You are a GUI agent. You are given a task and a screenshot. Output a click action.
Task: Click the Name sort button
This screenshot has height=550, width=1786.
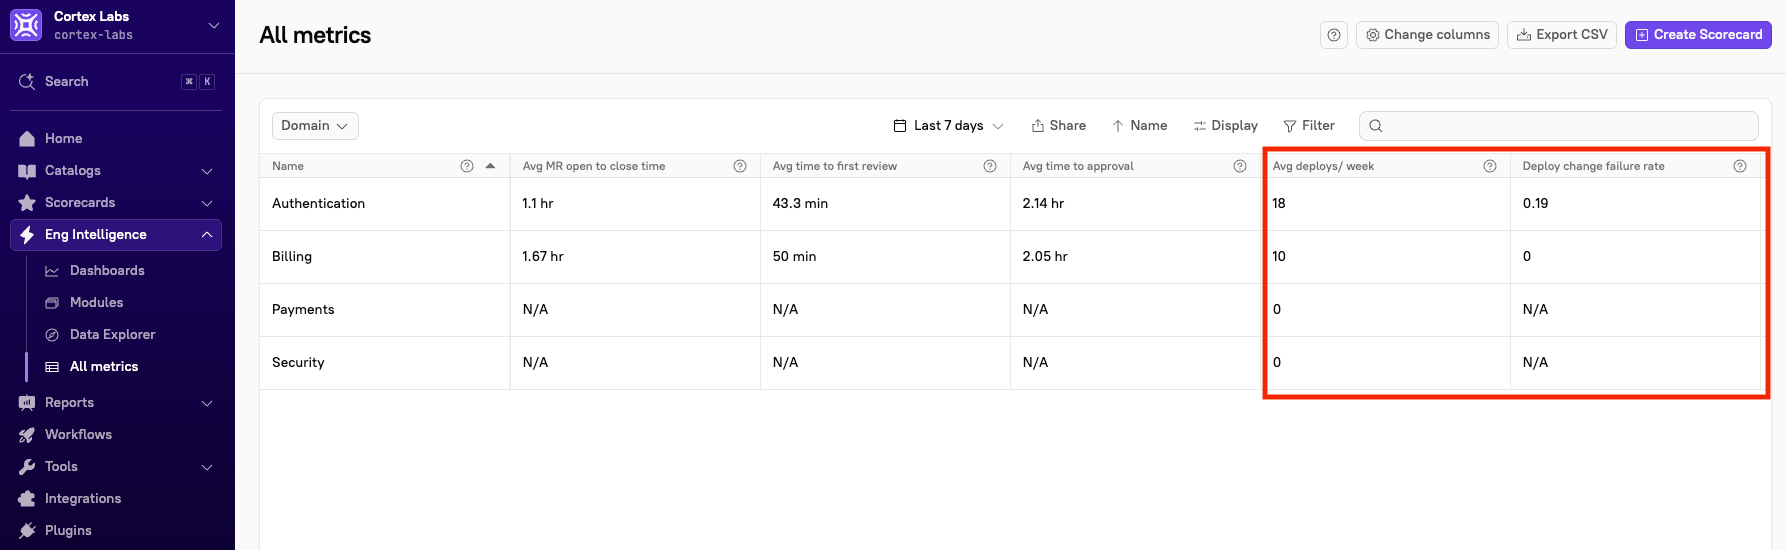(1139, 126)
